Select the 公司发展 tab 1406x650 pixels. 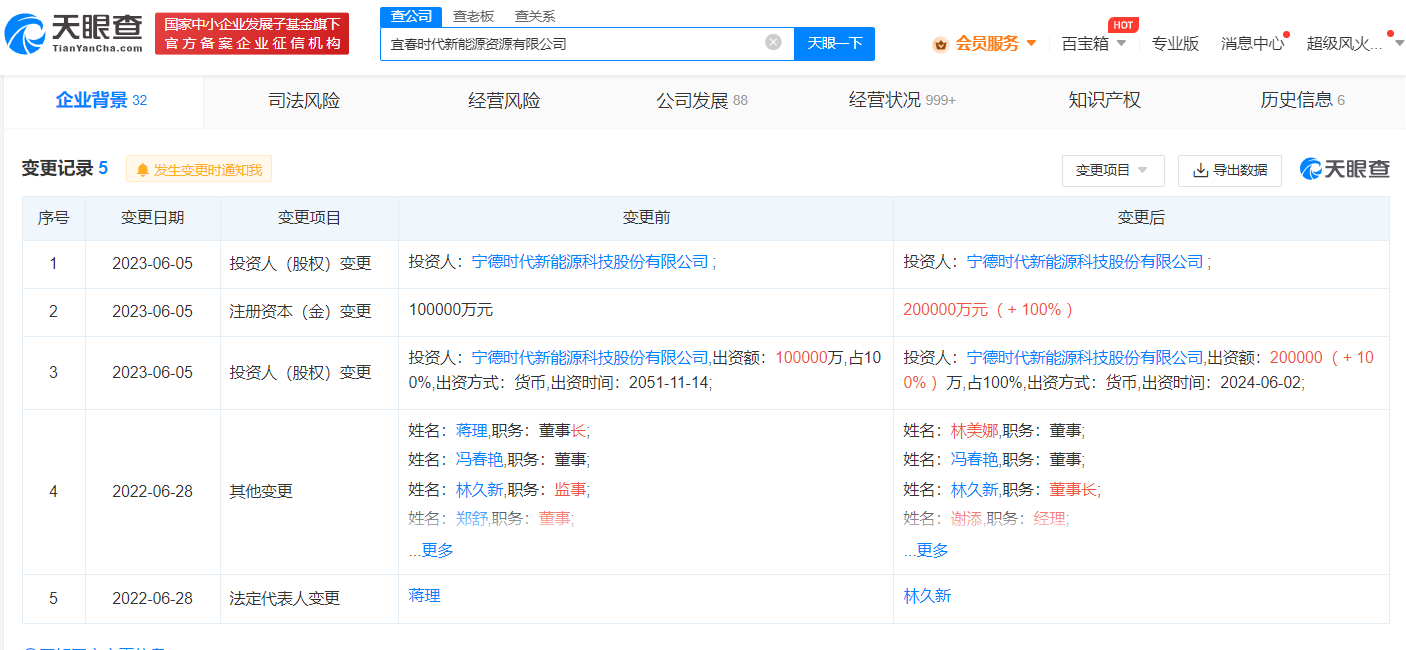pyautogui.click(x=702, y=100)
